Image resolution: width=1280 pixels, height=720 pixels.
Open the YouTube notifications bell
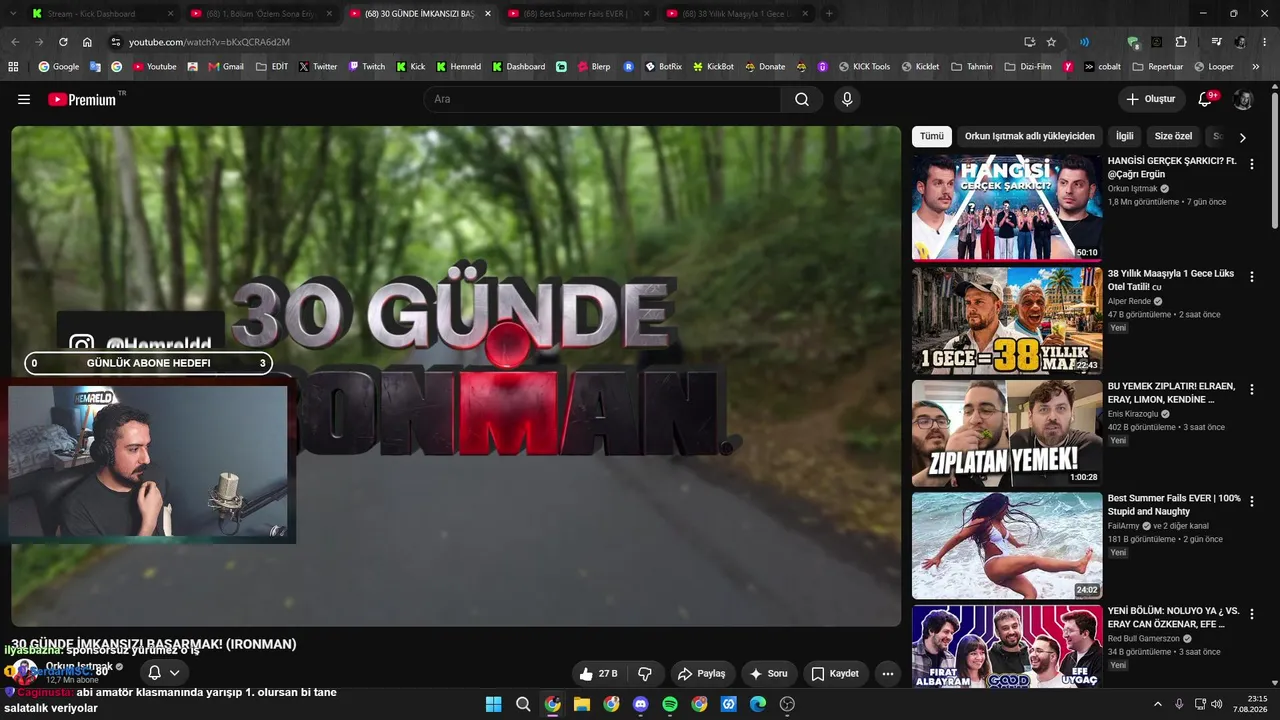[1205, 99]
